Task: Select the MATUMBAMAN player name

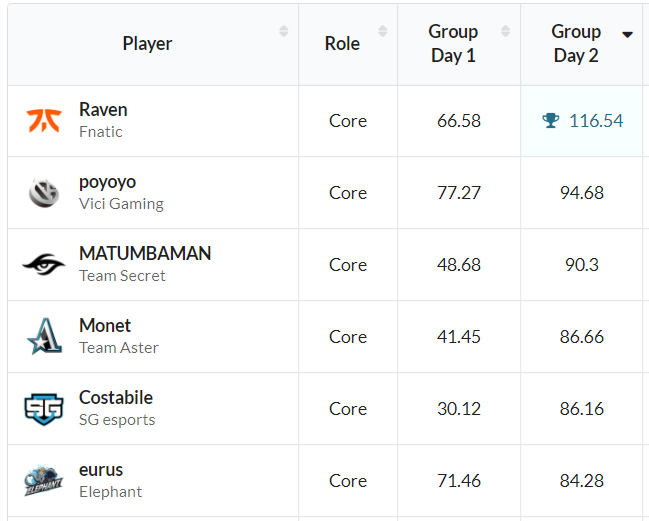Action: click(x=145, y=254)
